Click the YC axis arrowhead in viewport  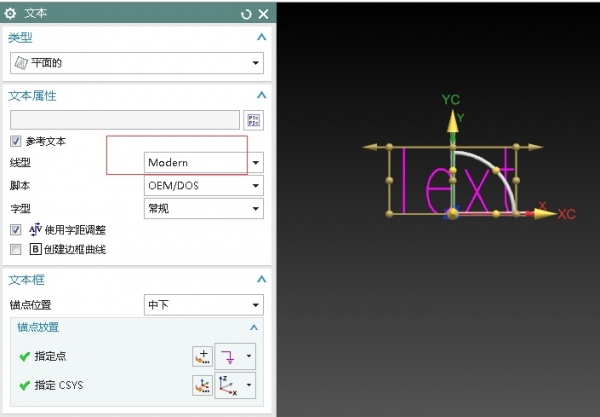click(x=453, y=121)
